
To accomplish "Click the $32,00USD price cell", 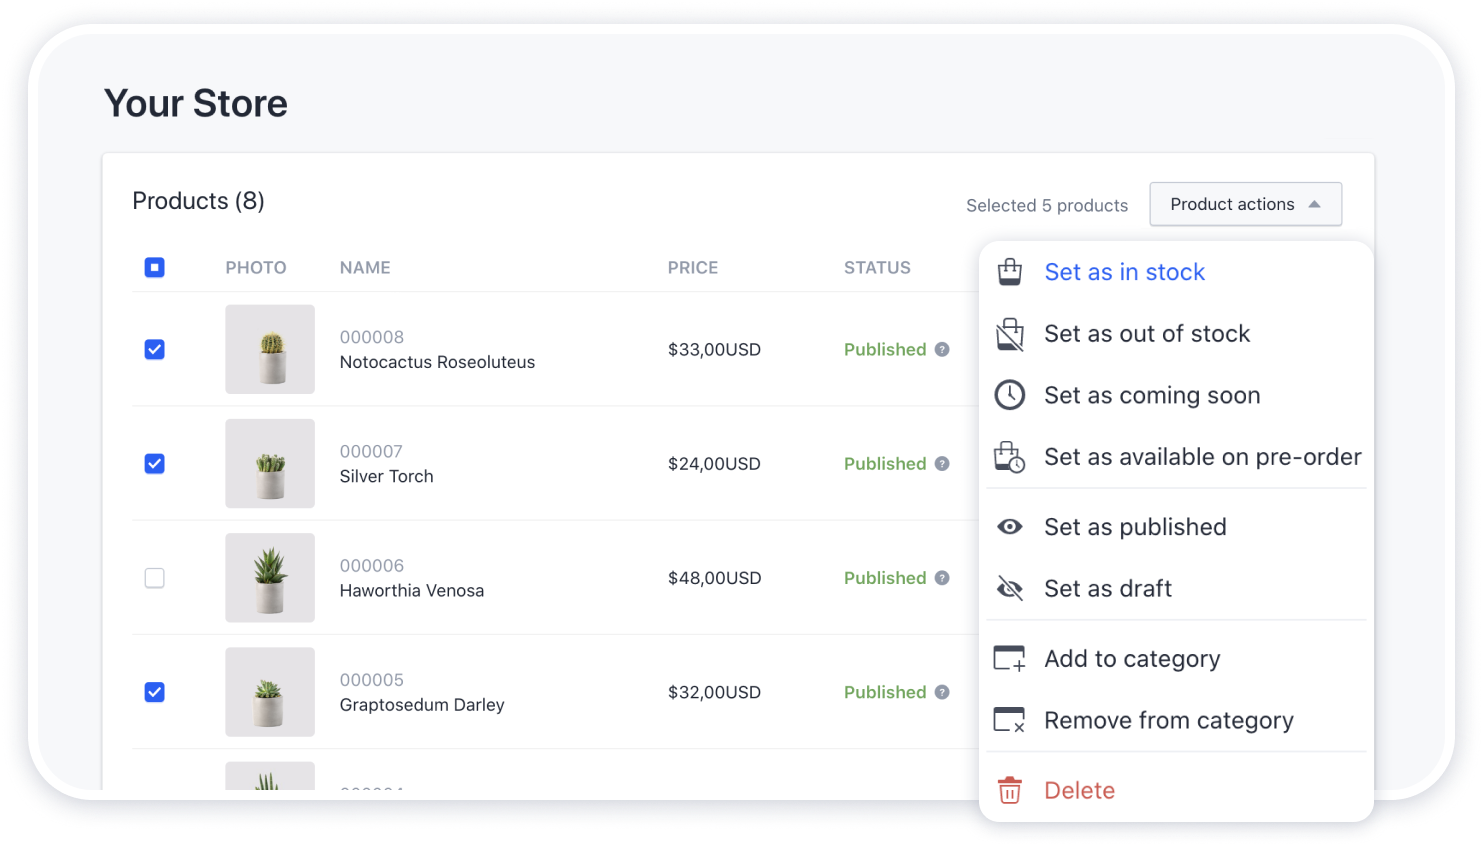I will [x=714, y=692].
